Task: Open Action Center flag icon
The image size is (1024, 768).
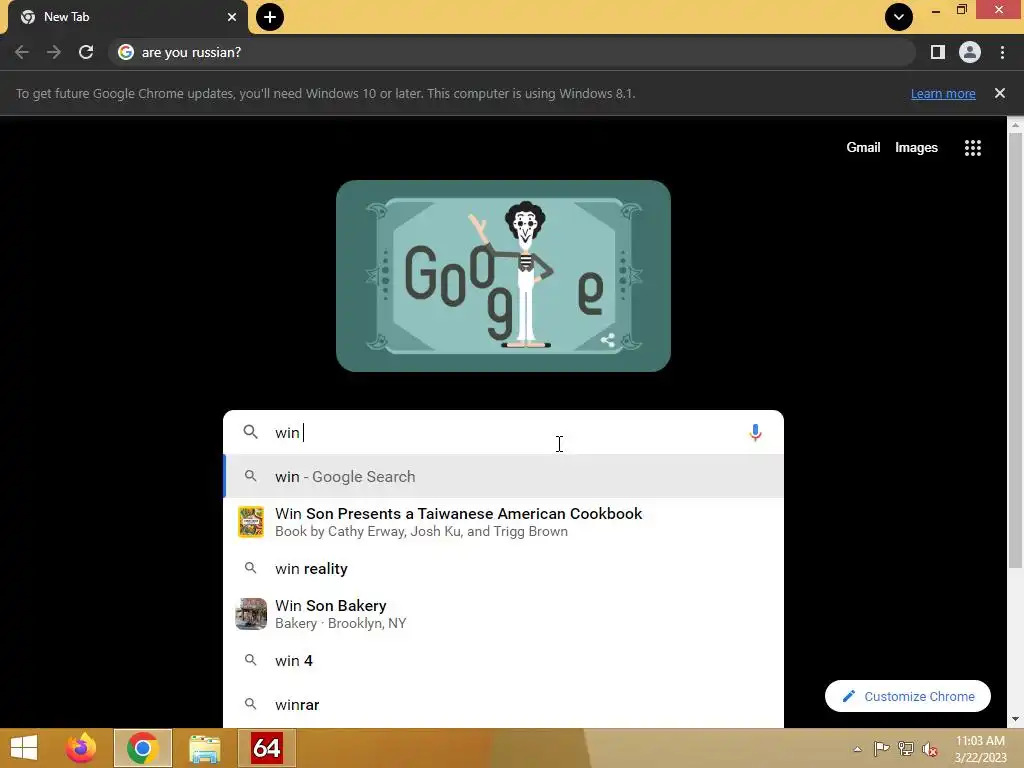Action: 881,748
